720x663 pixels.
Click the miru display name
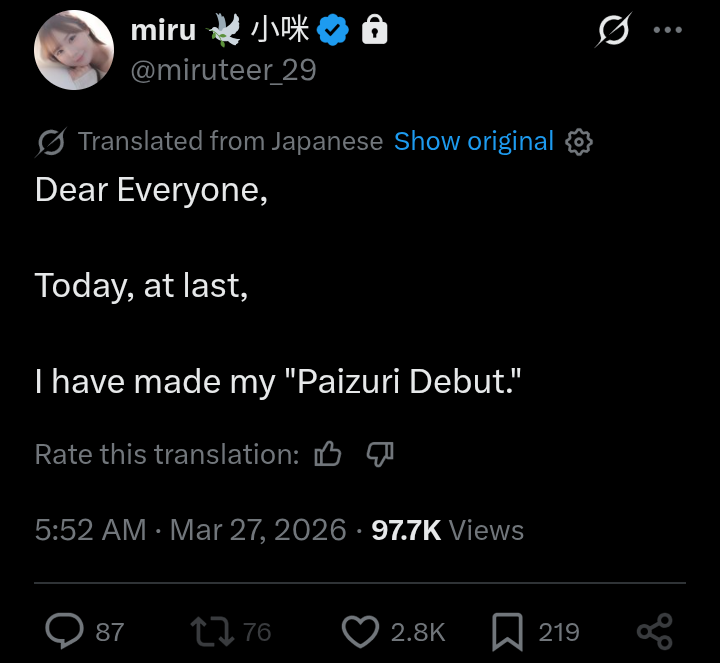pos(163,30)
